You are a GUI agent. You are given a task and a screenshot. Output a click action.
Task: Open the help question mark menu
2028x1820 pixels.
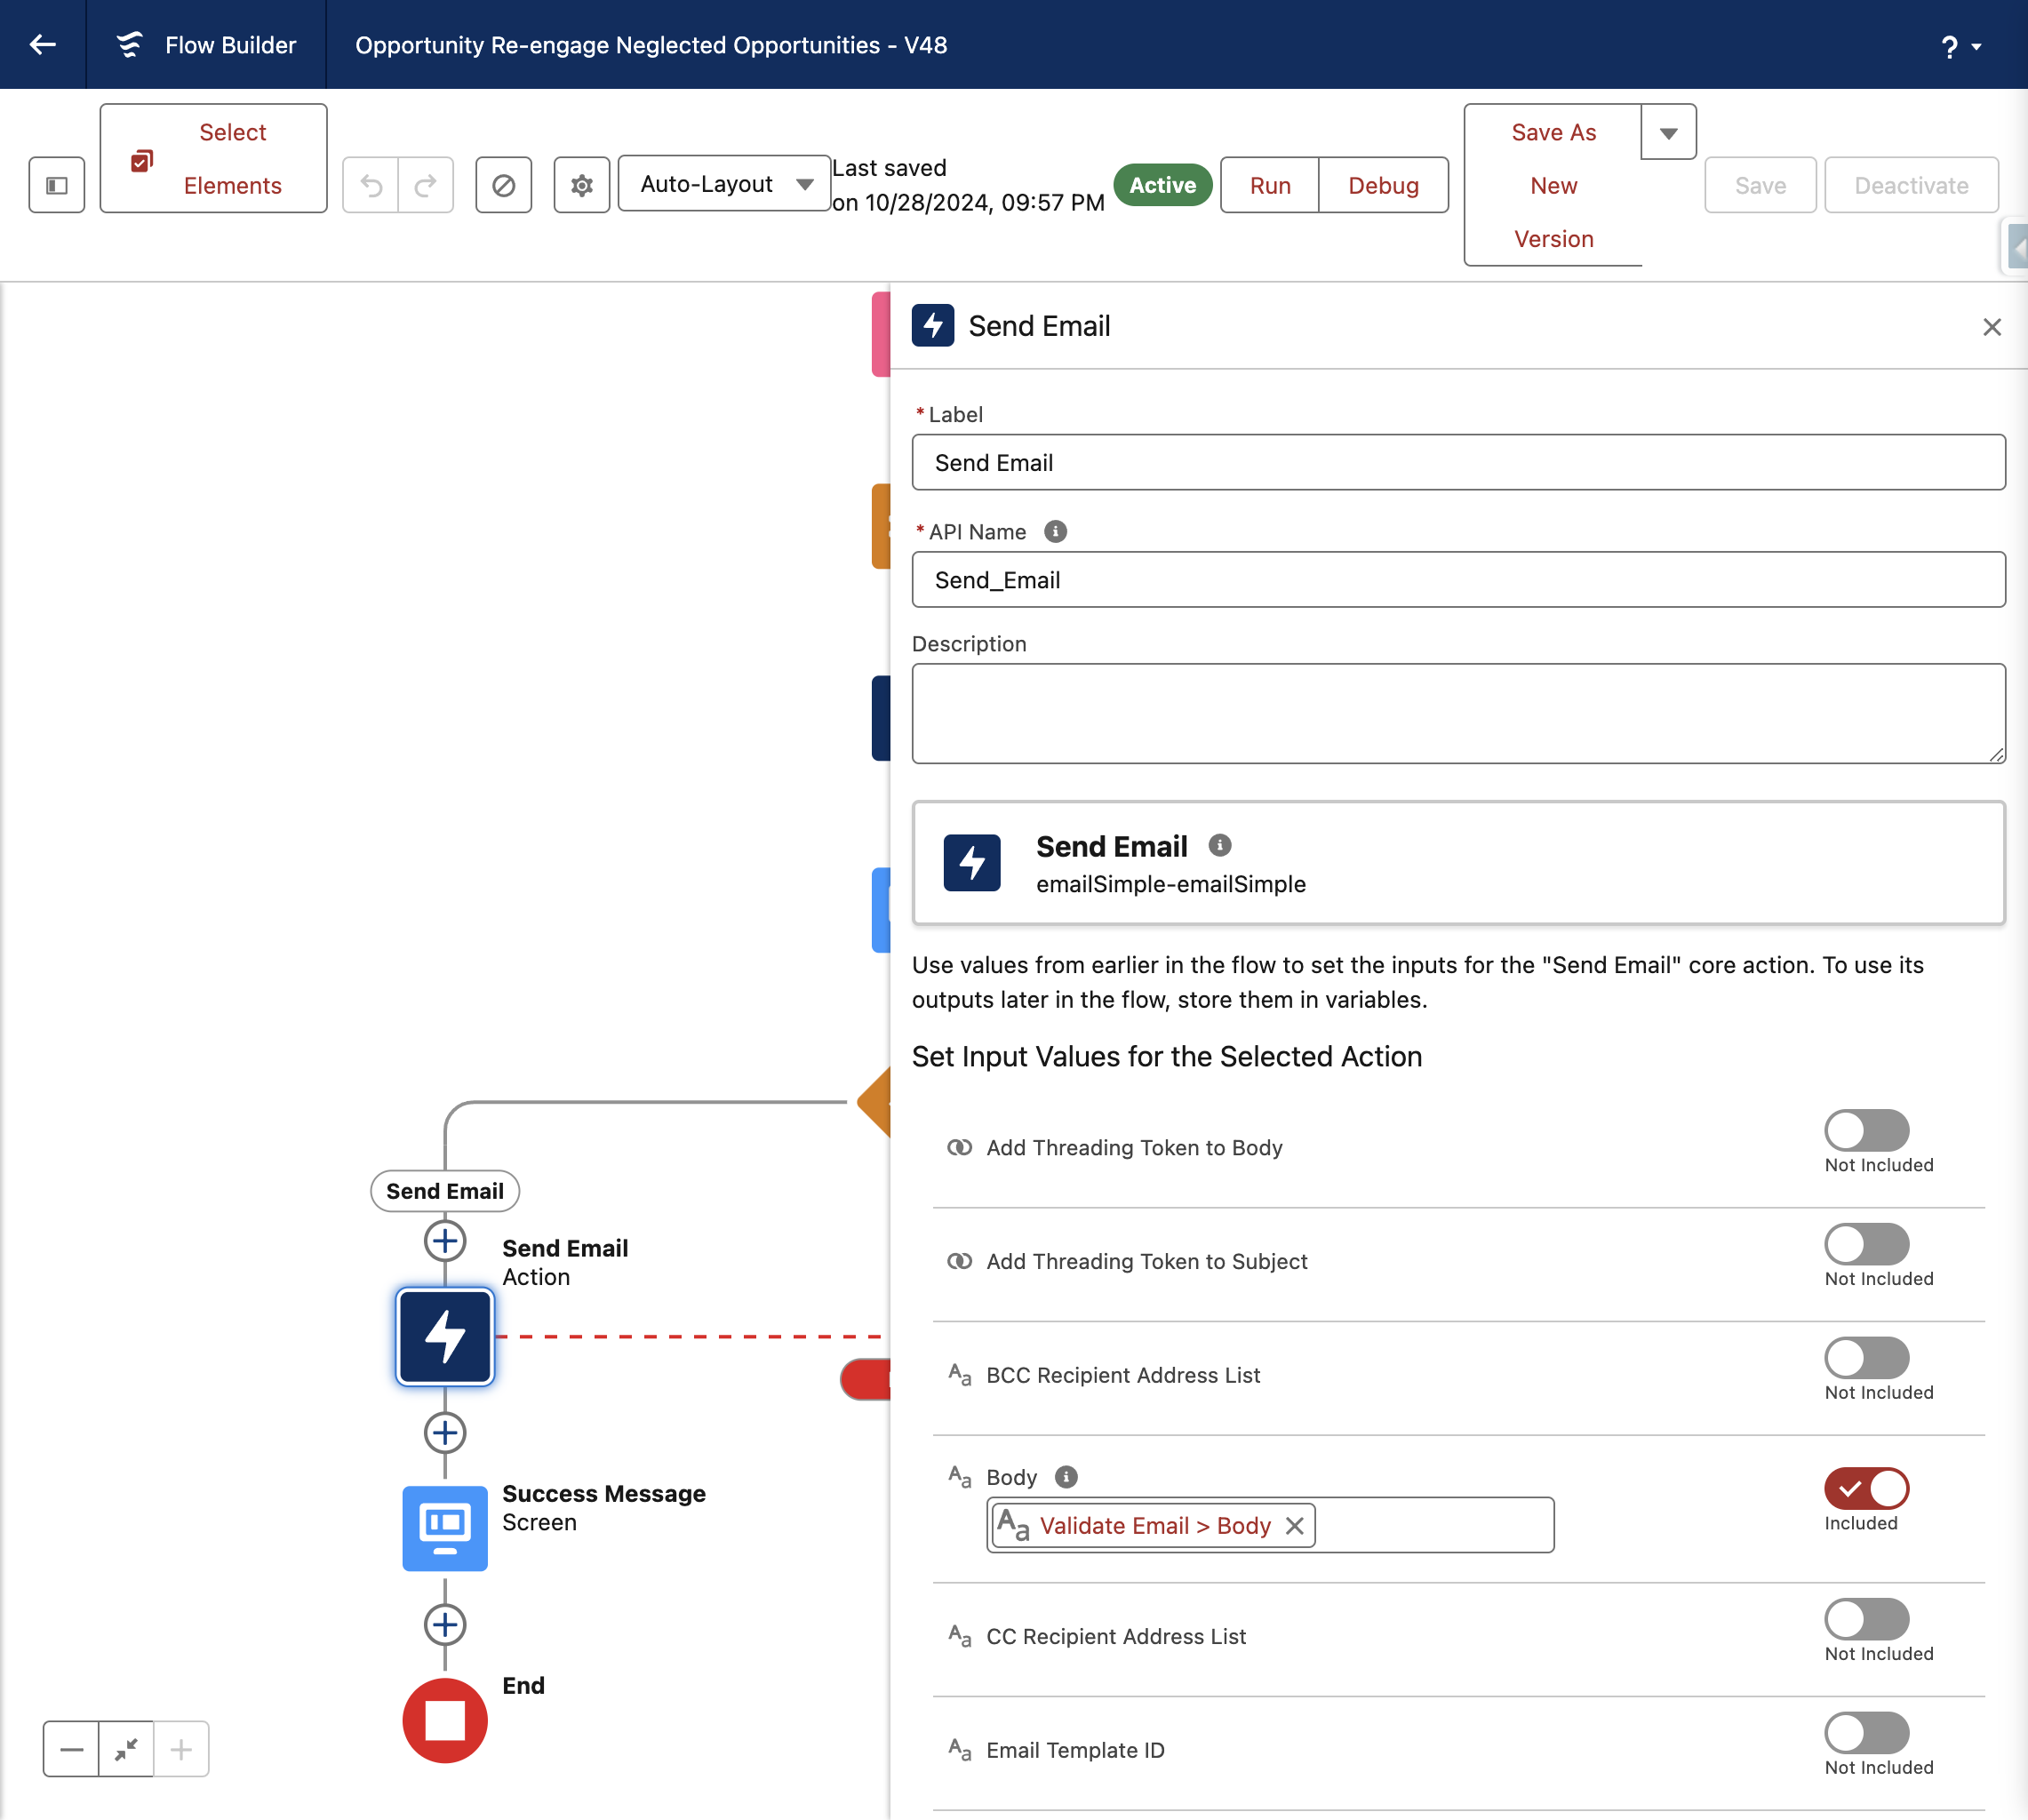coord(1960,46)
